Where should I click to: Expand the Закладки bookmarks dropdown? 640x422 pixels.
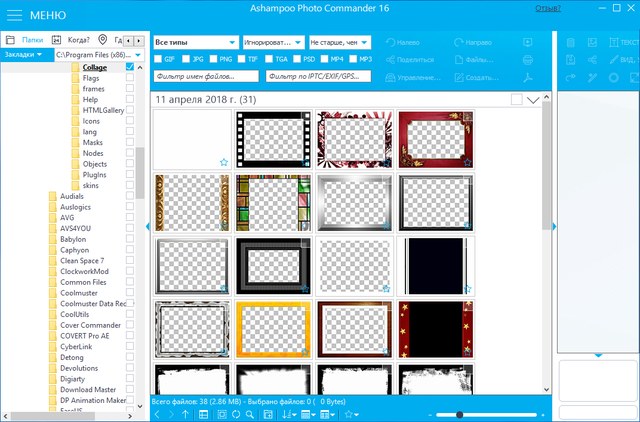[24, 54]
